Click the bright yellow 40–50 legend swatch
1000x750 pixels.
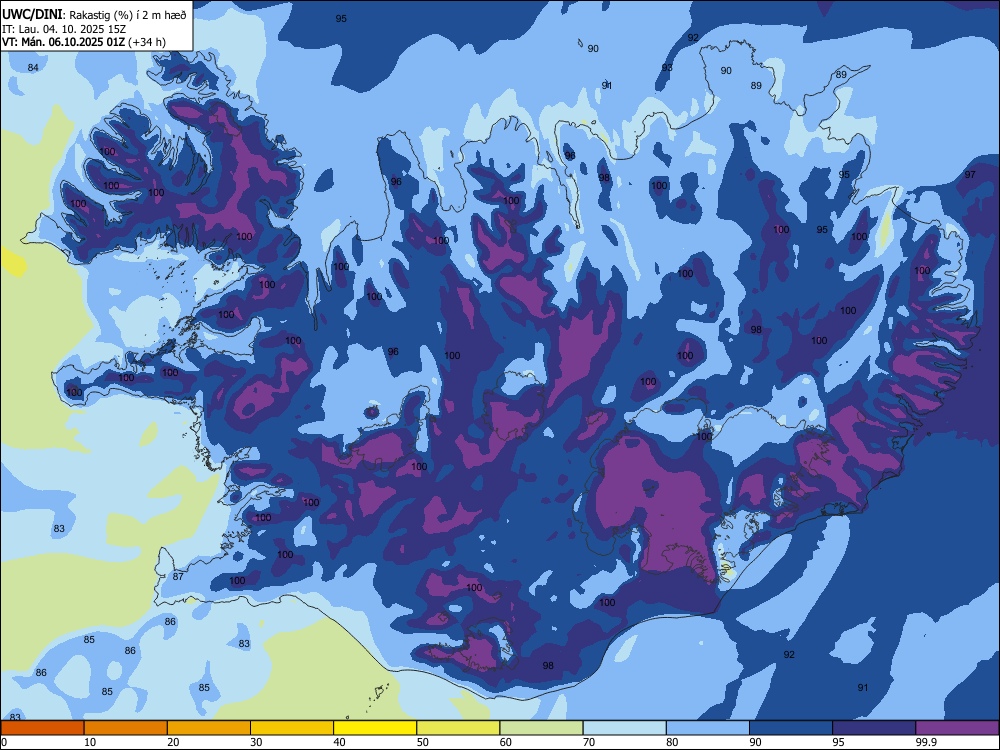375,728
